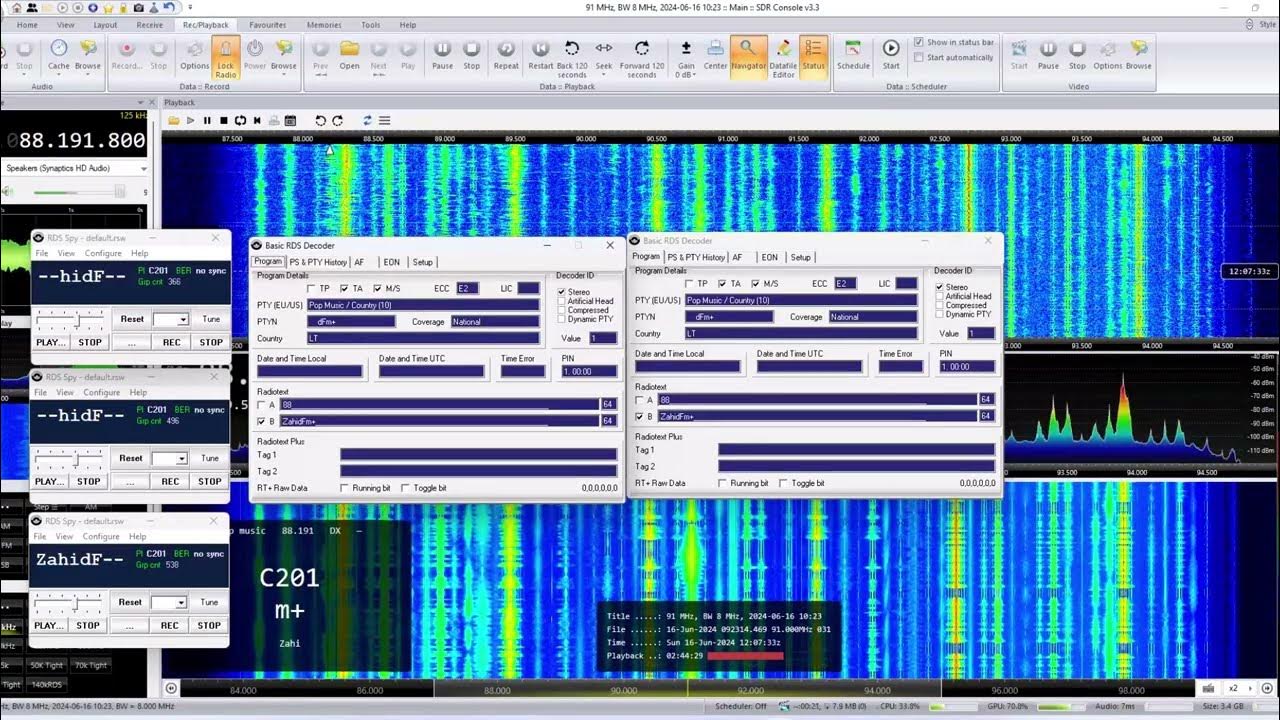Expand the dropdown beside Reset in RDS Spy
Viewport: 1280px width, 720px height.
coord(183,319)
